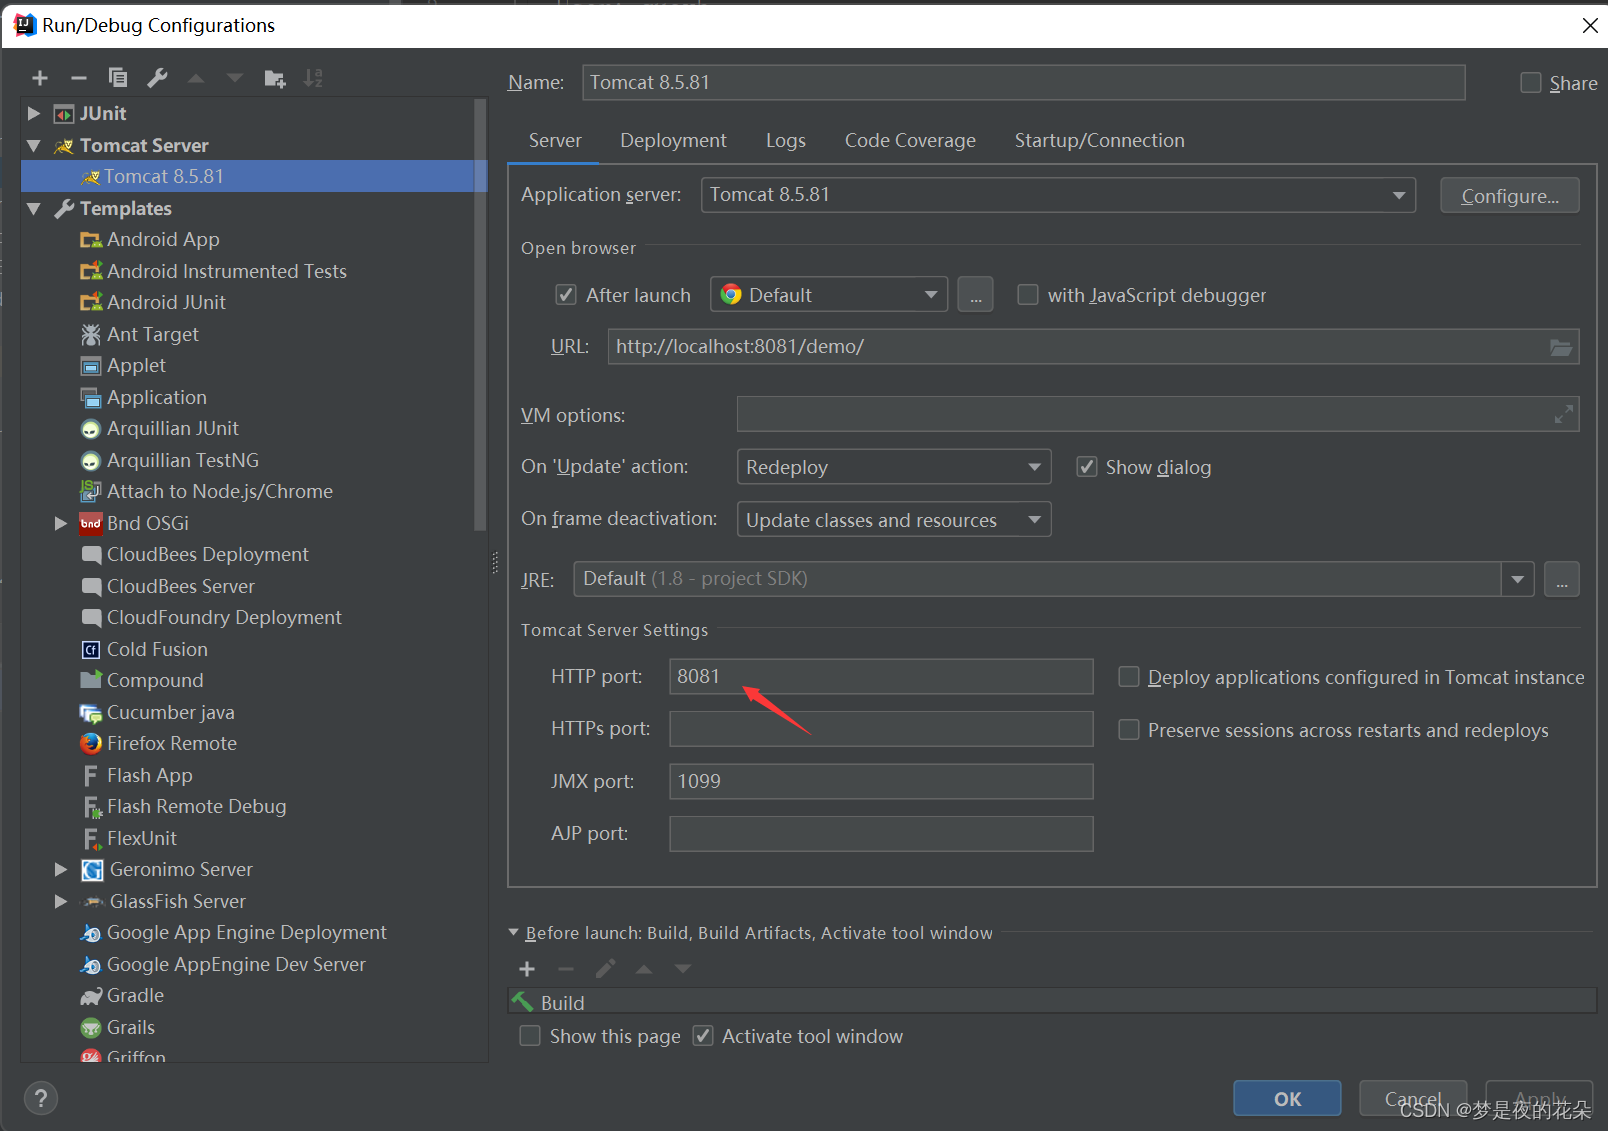The width and height of the screenshot is (1608, 1131).
Task: Open On frame deactivation dropdown
Action: [894, 520]
